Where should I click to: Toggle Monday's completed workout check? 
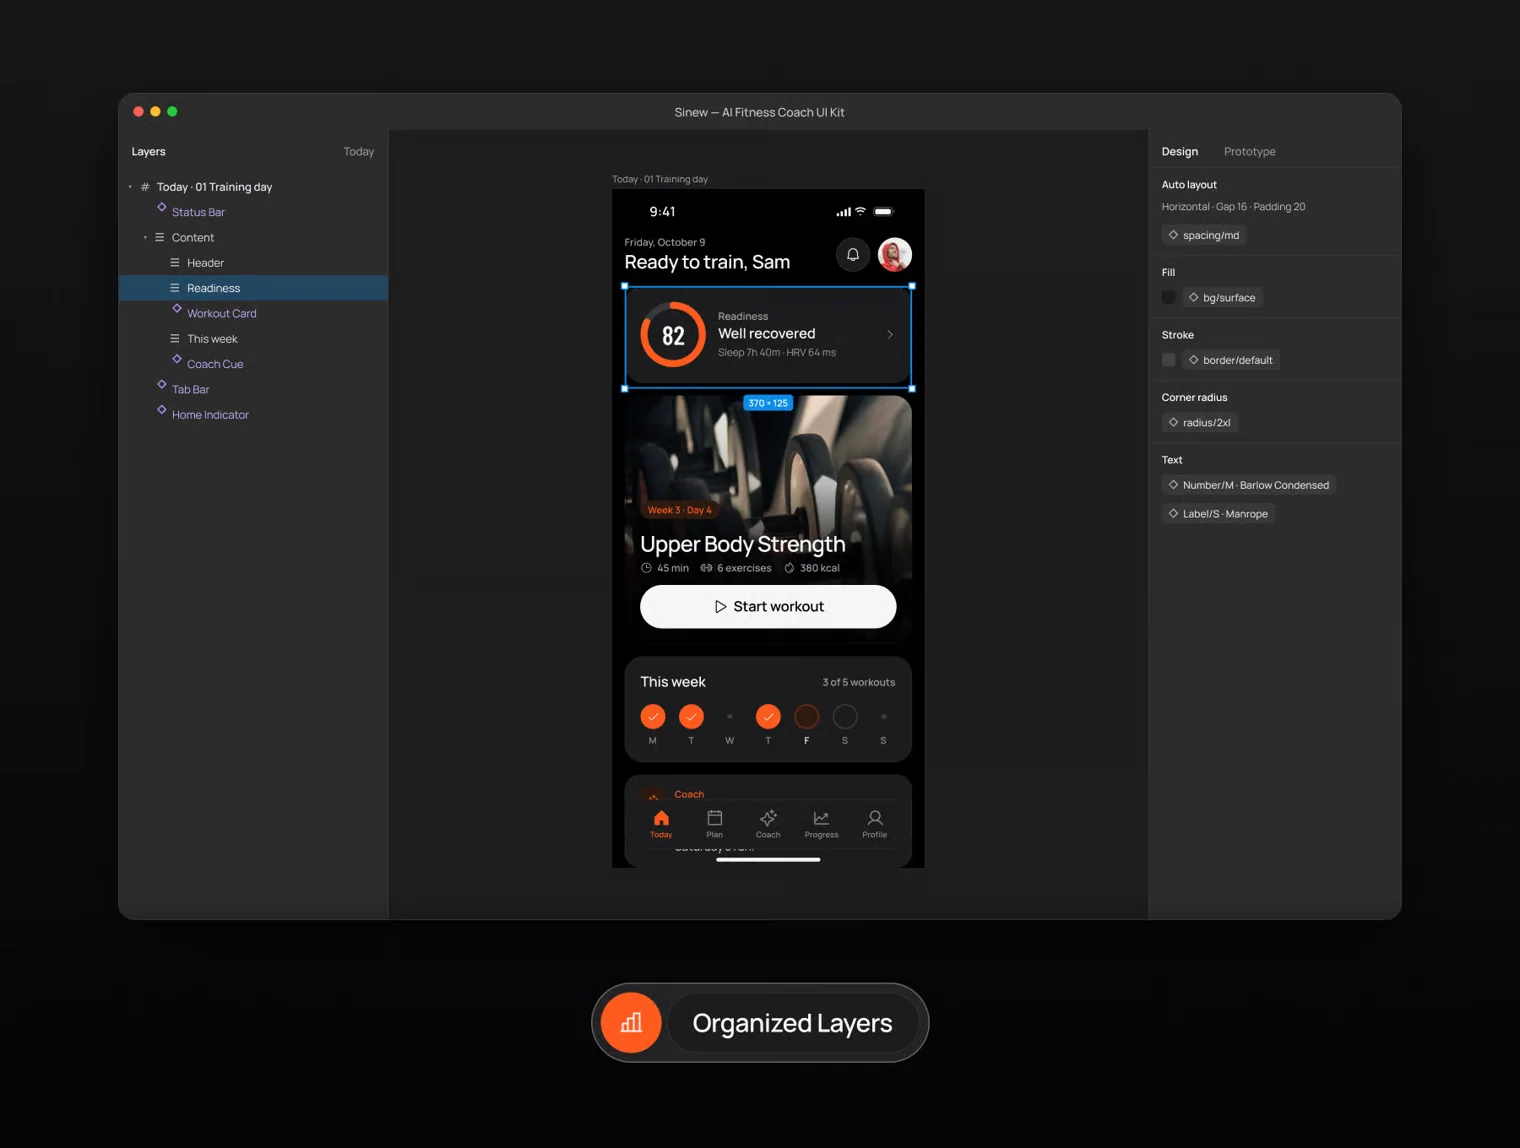pos(653,717)
